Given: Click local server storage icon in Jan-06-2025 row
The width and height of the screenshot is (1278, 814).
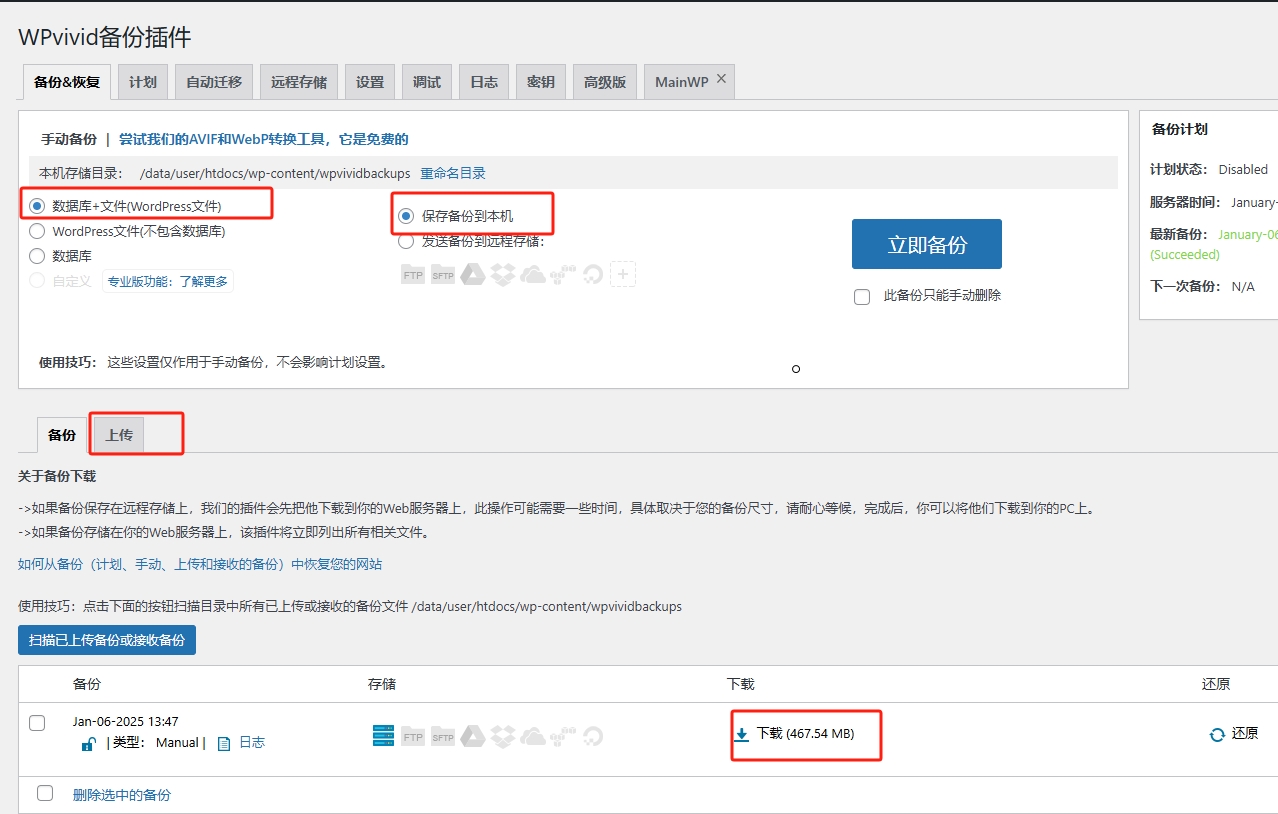Looking at the screenshot, I should (x=383, y=736).
